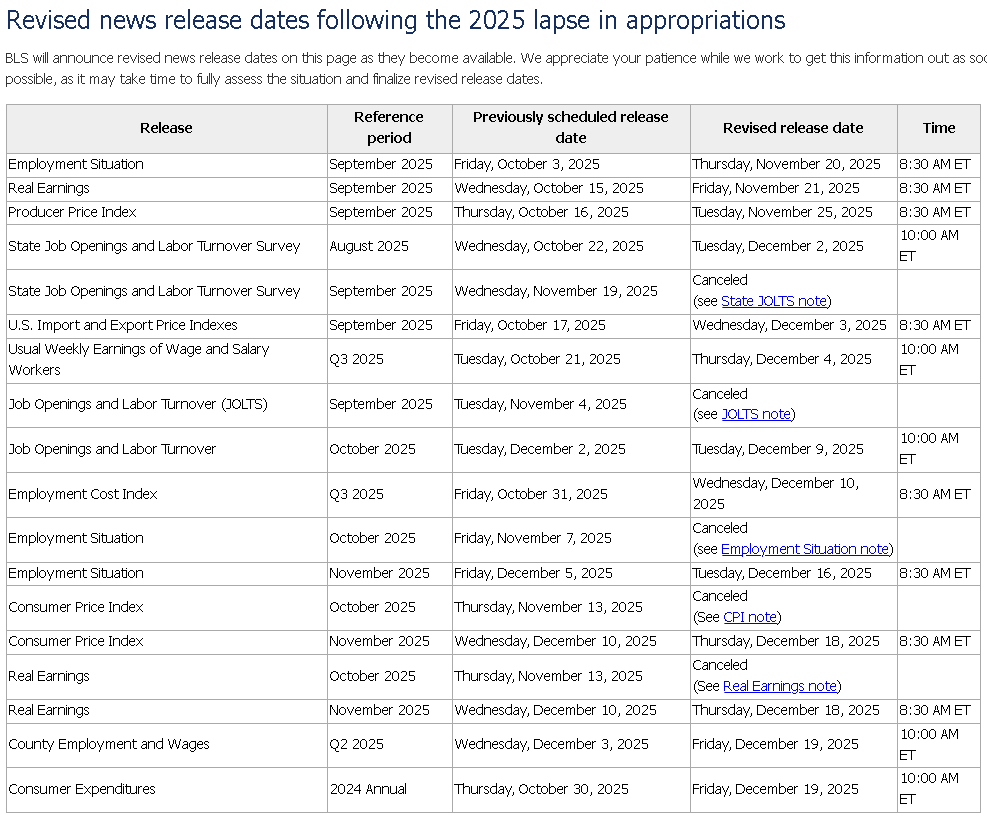Screen dimensions: 987x819
Task: Click the 'Producer Price Index' release cell
Action: pos(72,212)
